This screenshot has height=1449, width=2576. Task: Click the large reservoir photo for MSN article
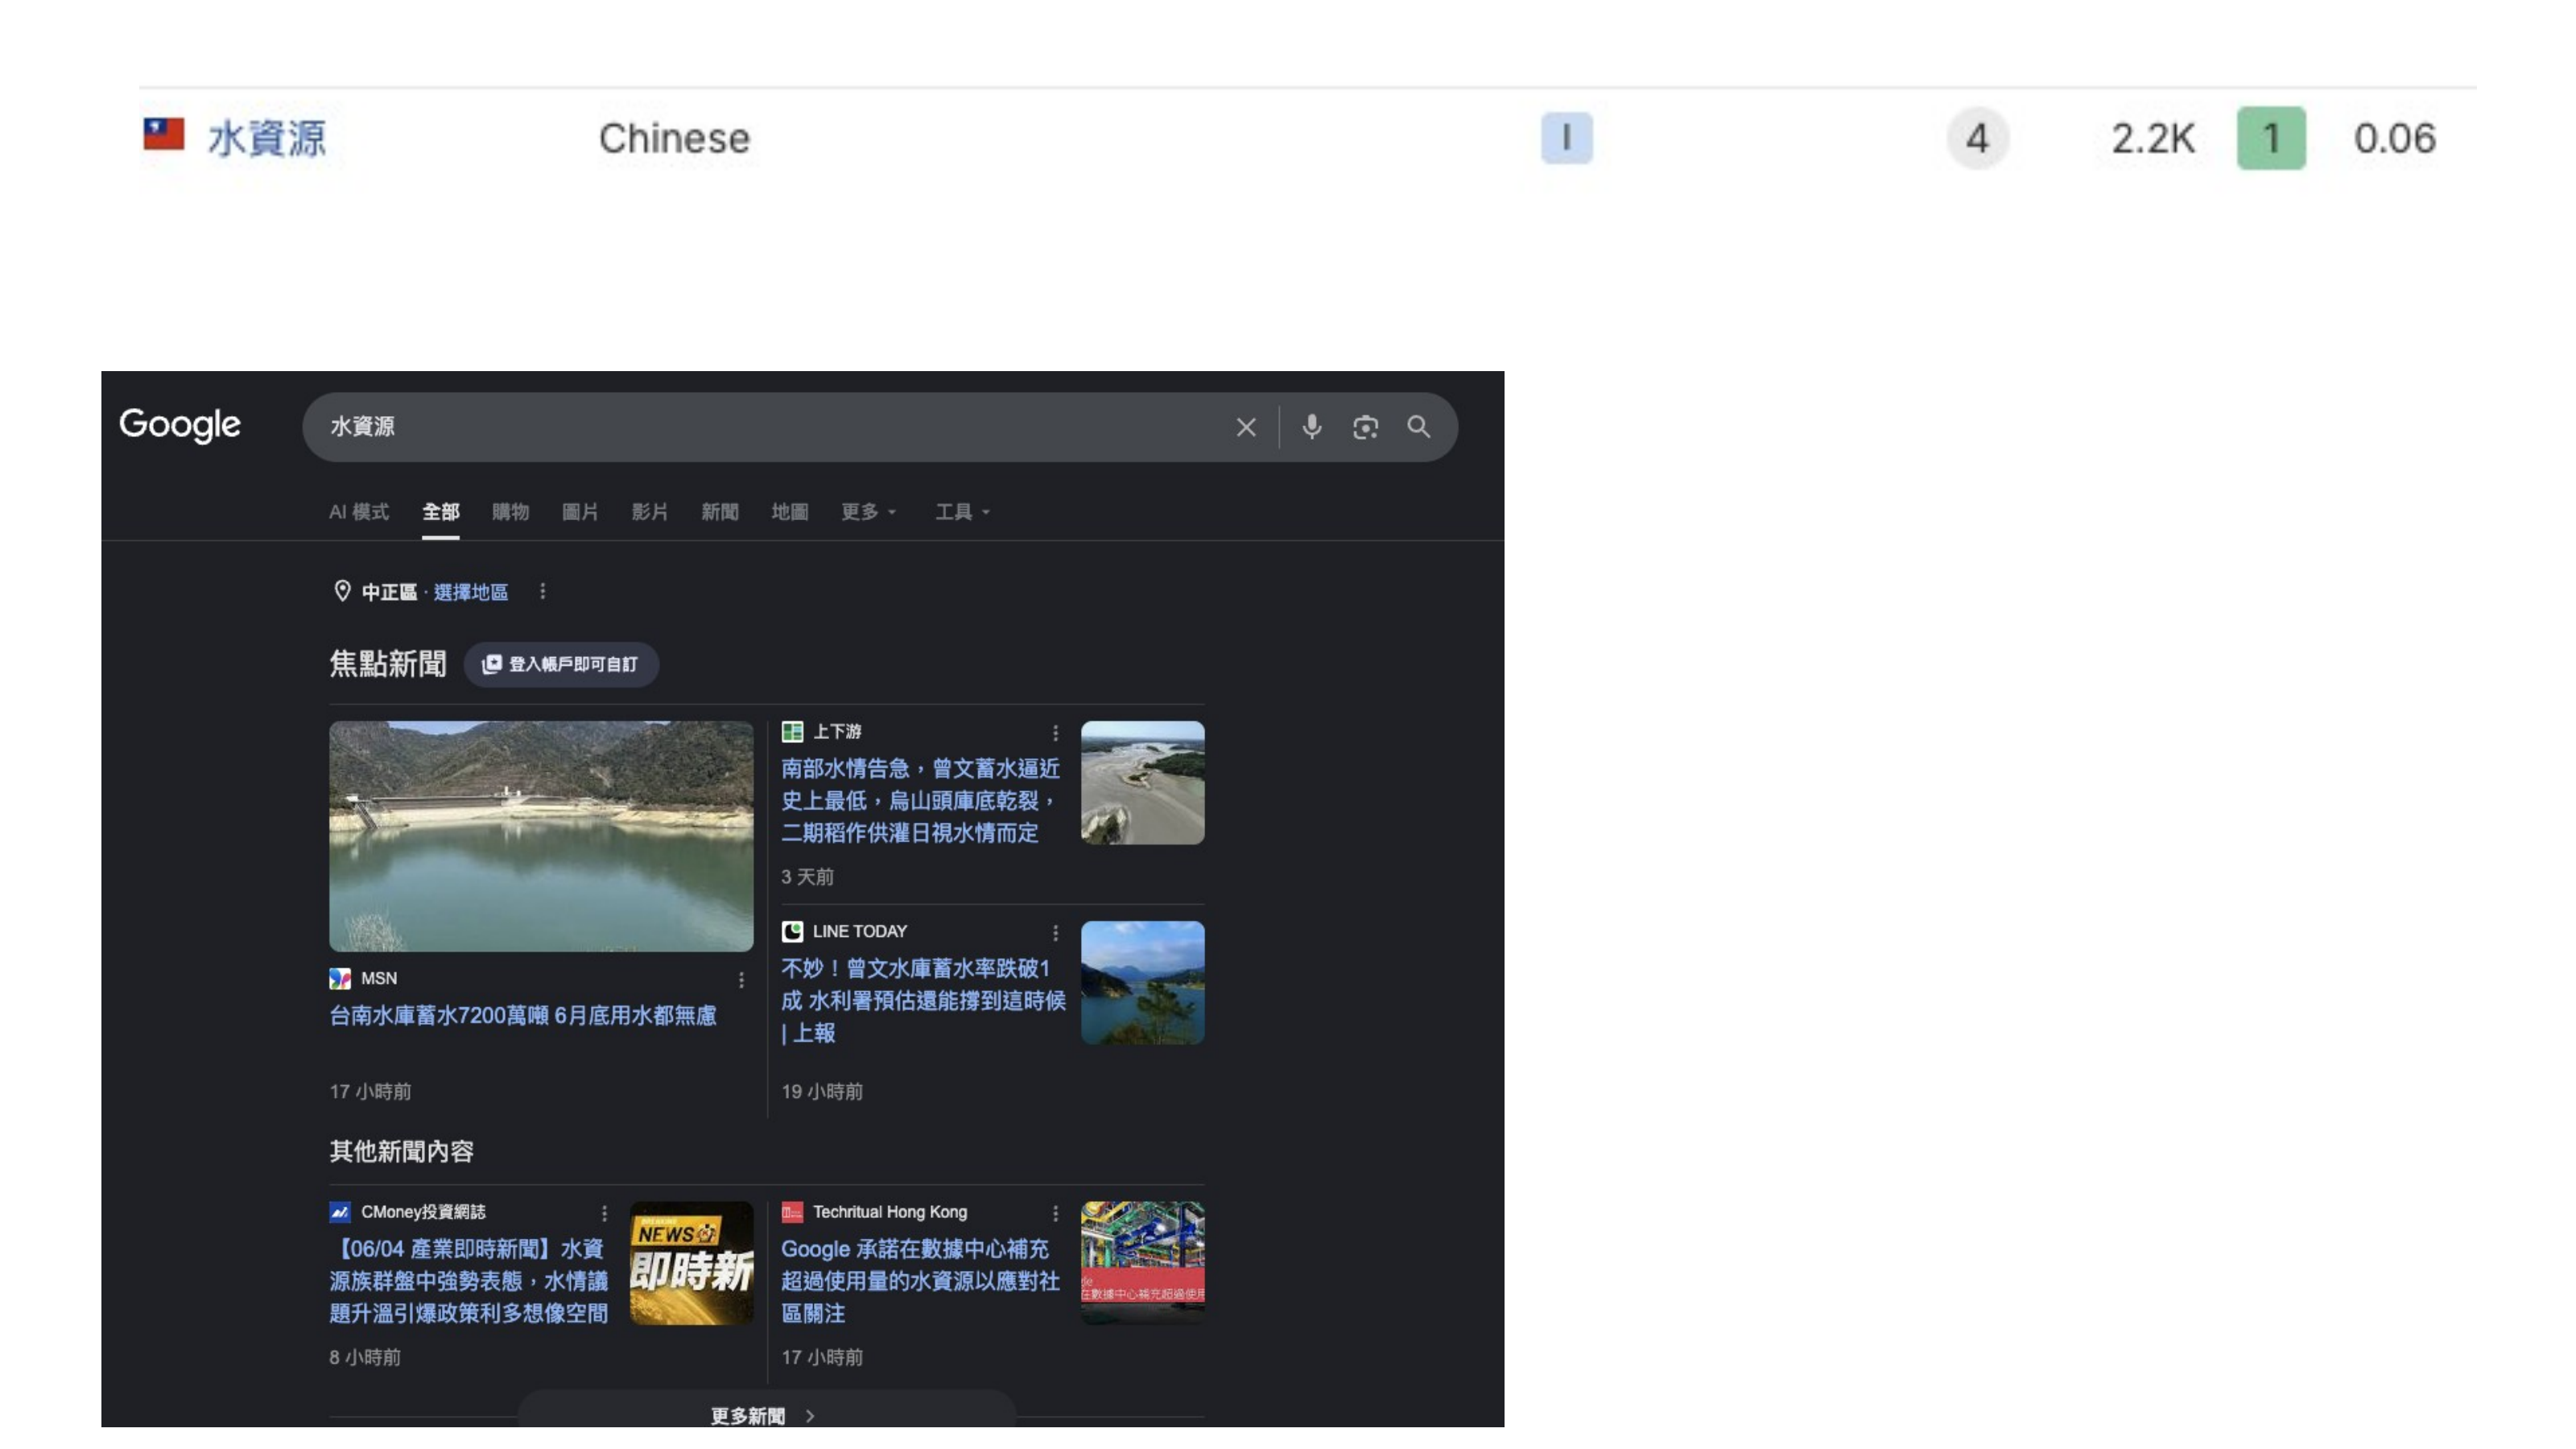click(x=541, y=836)
